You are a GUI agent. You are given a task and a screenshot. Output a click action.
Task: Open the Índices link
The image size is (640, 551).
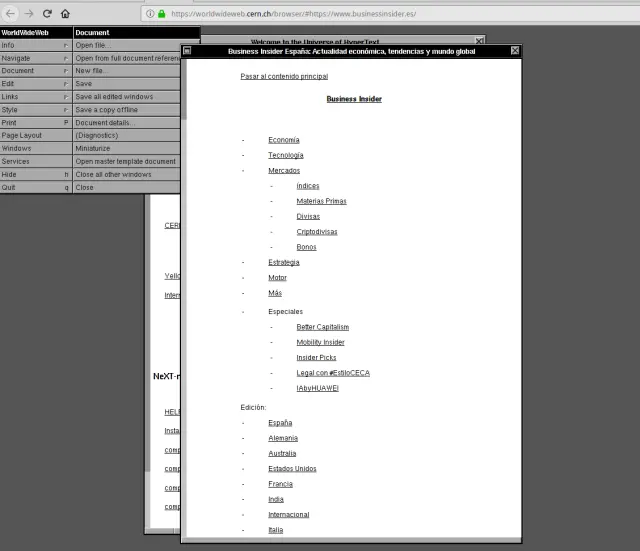[308, 186]
